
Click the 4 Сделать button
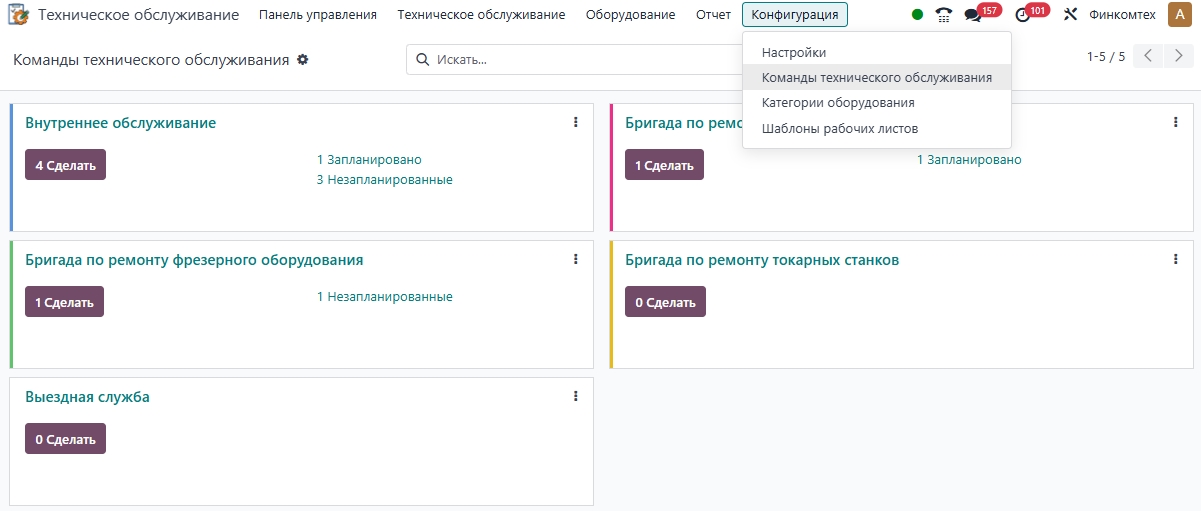click(65, 165)
